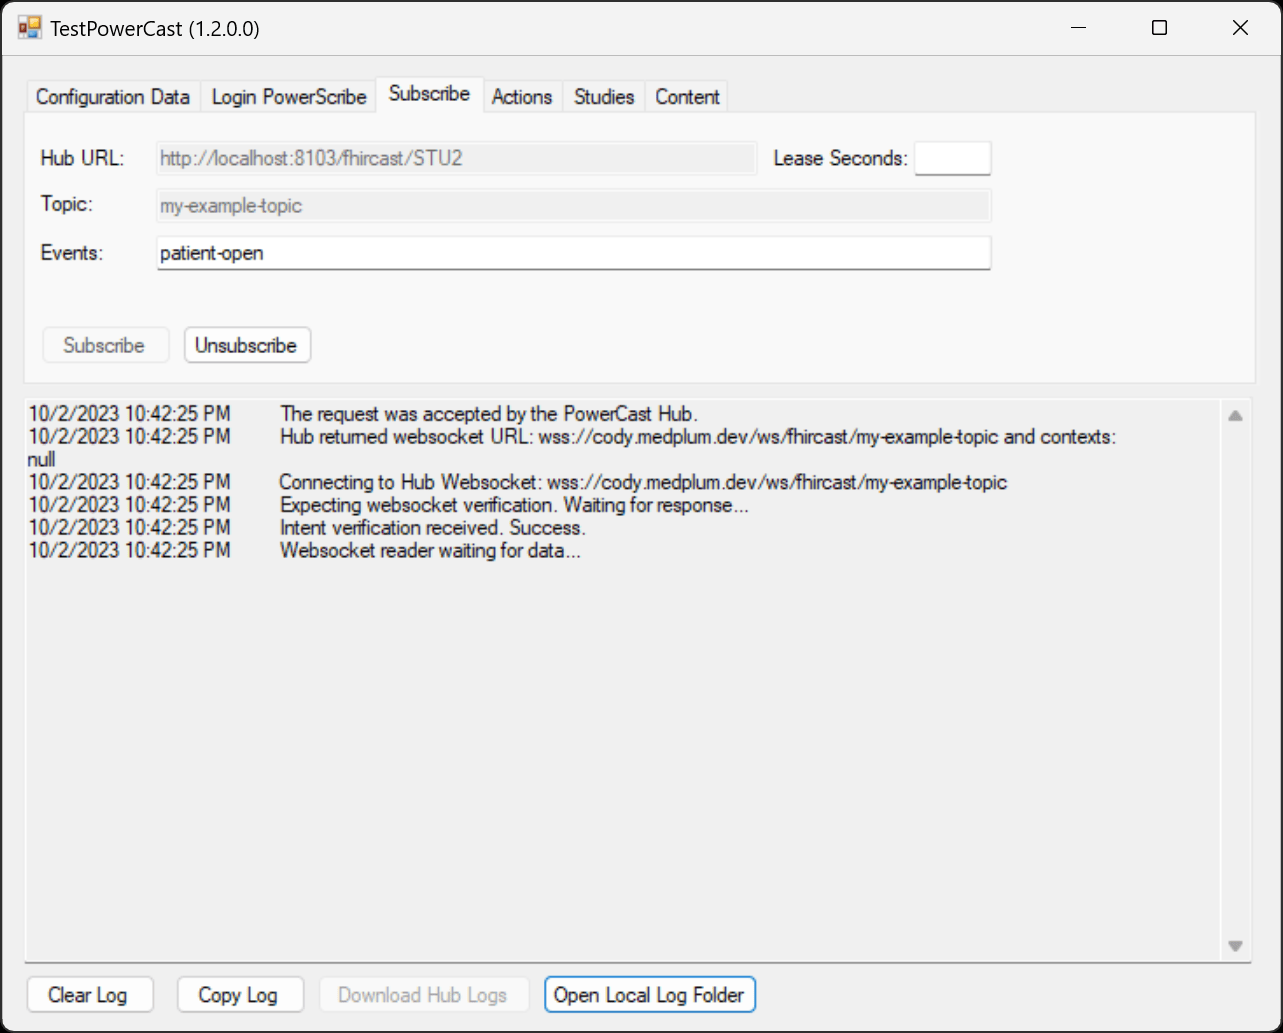This screenshot has width=1283, height=1033.
Task: Click the Copy Log button
Action: point(239,995)
